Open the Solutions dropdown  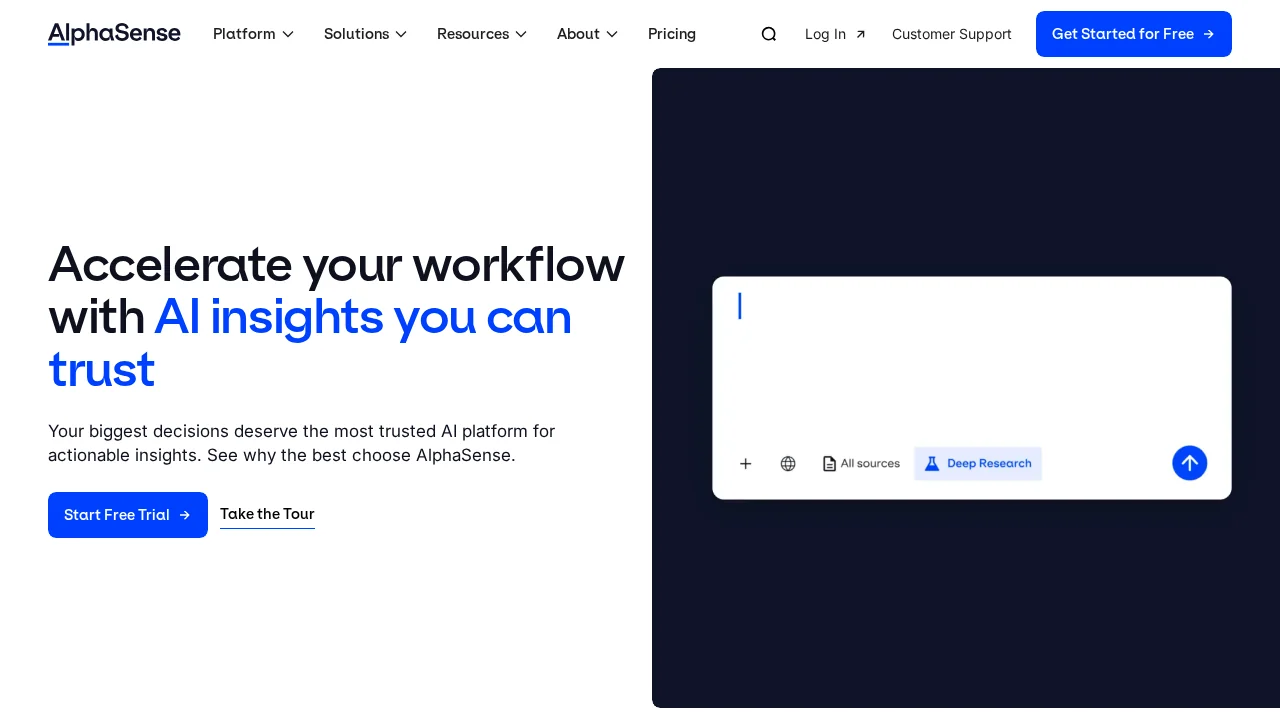365,33
